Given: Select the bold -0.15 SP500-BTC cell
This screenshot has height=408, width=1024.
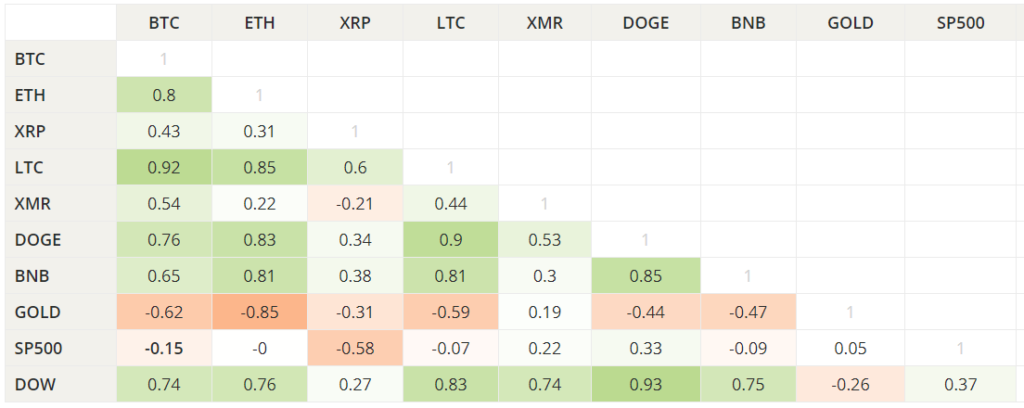Looking at the screenshot, I should click(x=163, y=348).
